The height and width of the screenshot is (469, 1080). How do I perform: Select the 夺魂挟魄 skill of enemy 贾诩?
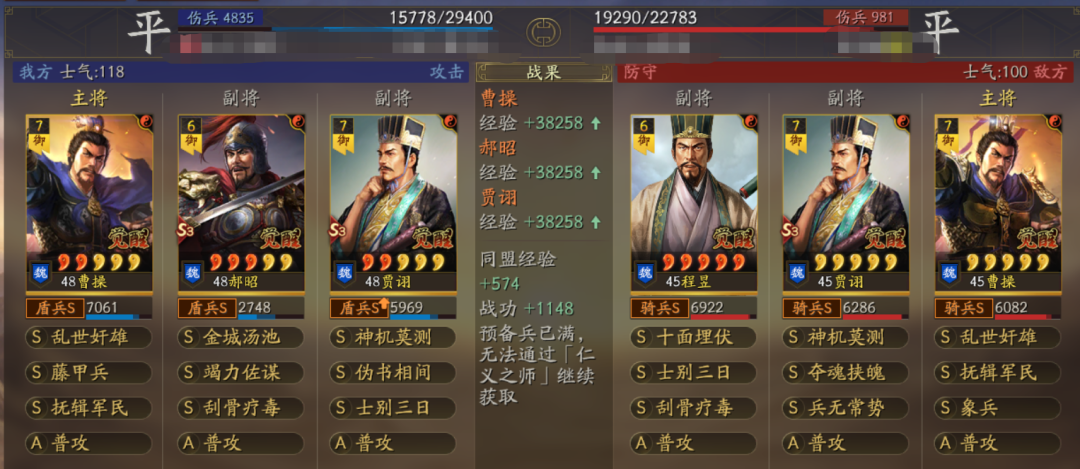point(845,373)
